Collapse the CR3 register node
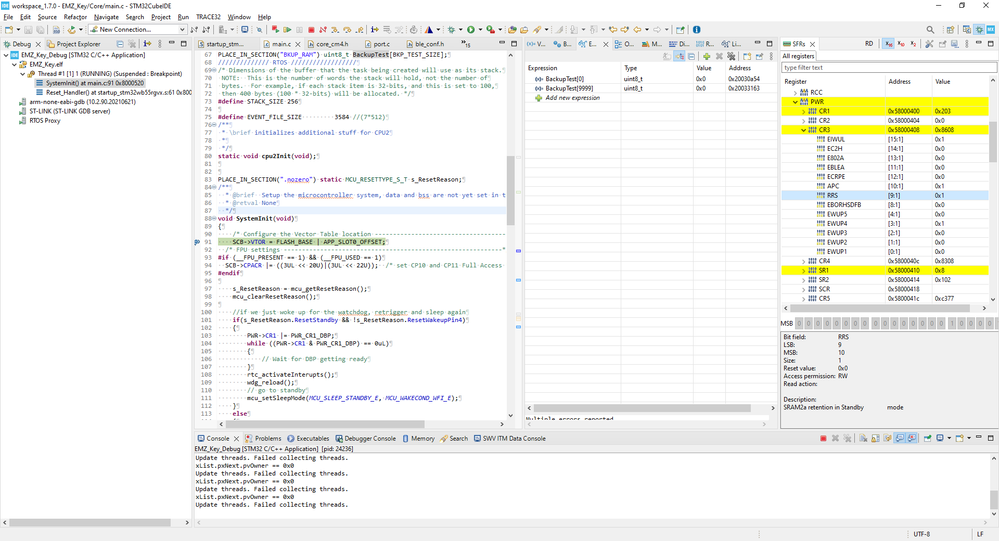999x541 pixels. tap(803, 130)
